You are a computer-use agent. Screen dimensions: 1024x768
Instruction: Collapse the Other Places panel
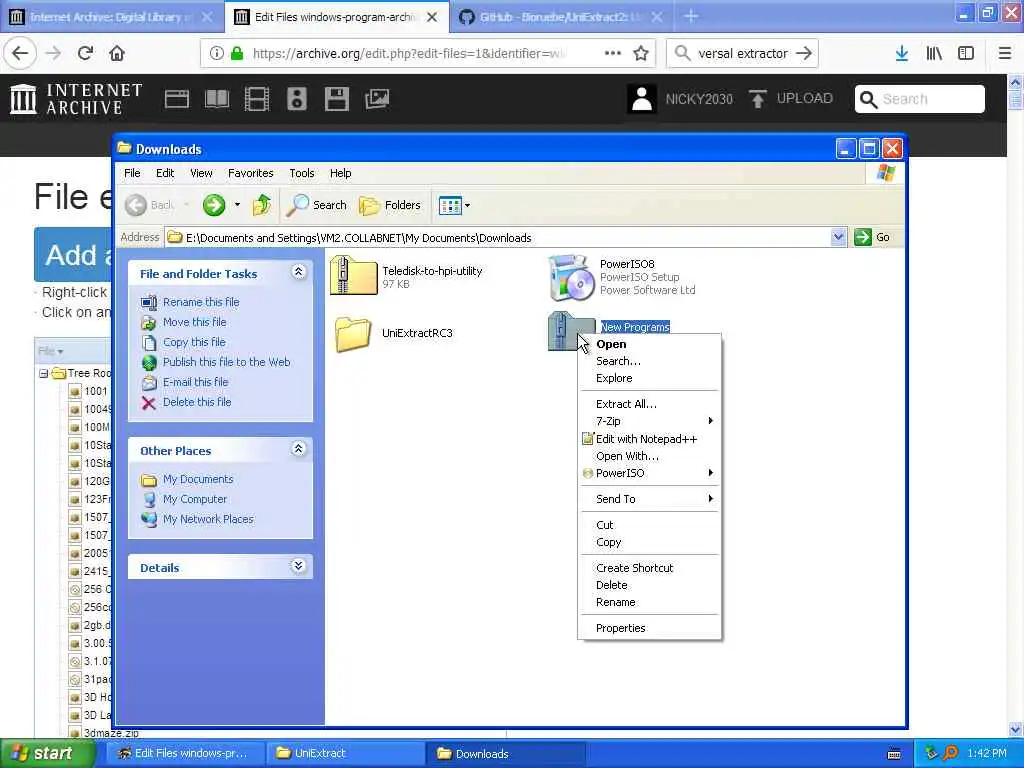point(298,449)
